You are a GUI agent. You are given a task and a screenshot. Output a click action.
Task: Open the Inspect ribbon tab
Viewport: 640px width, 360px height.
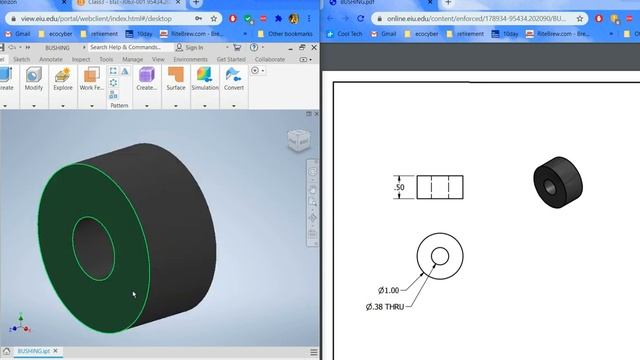coord(81,60)
